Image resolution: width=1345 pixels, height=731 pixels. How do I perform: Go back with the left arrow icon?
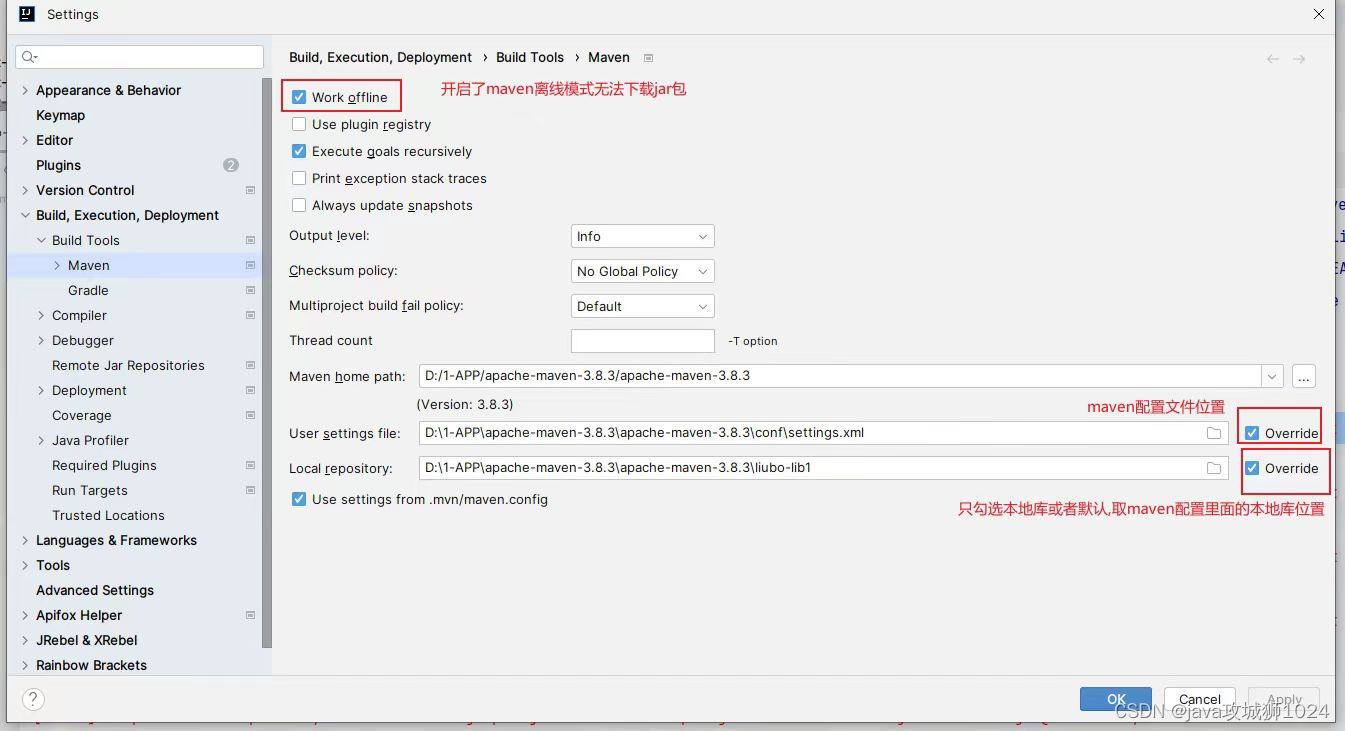tap(1273, 59)
